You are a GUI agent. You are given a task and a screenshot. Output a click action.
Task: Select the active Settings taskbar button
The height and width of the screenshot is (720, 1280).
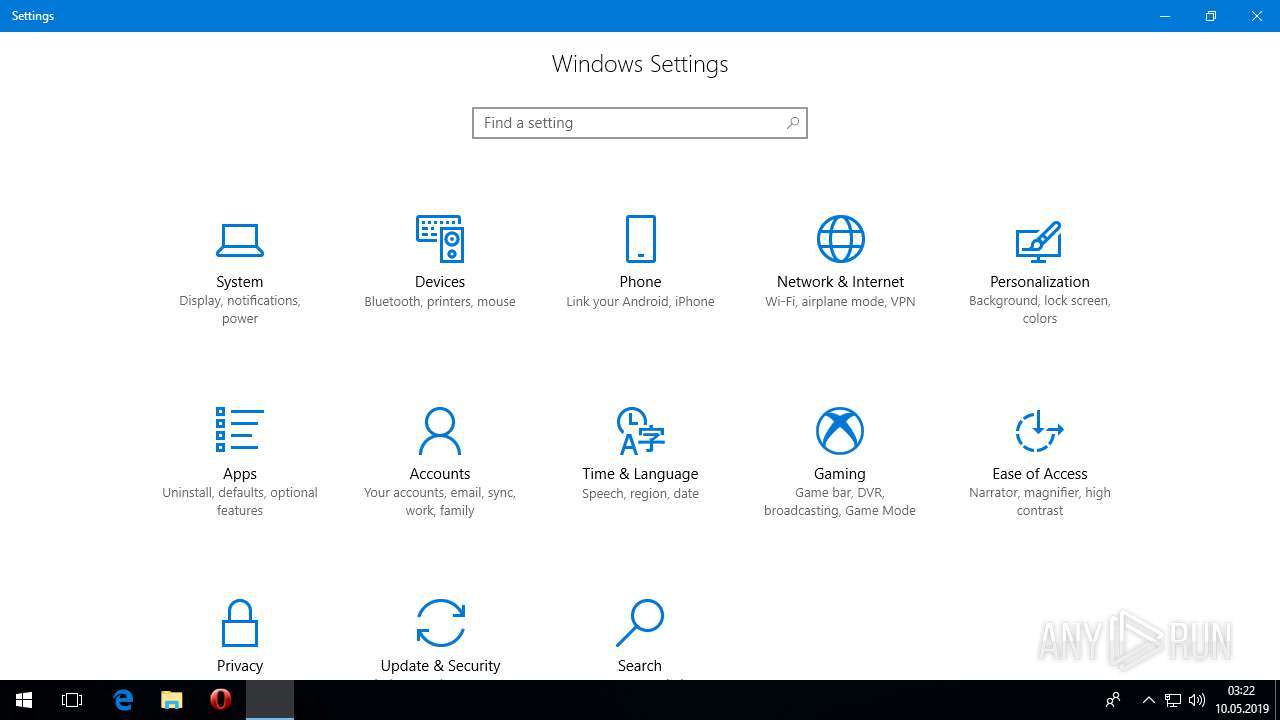tap(270, 700)
